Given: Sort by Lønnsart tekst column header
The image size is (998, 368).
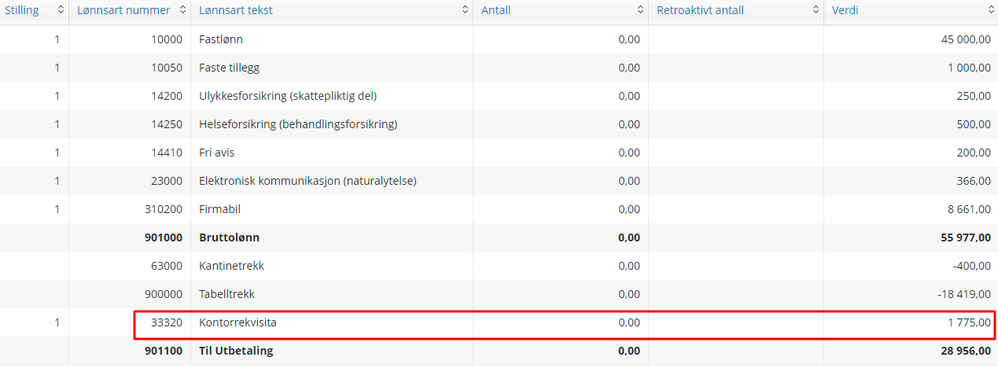Looking at the screenshot, I should click(x=235, y=10).
